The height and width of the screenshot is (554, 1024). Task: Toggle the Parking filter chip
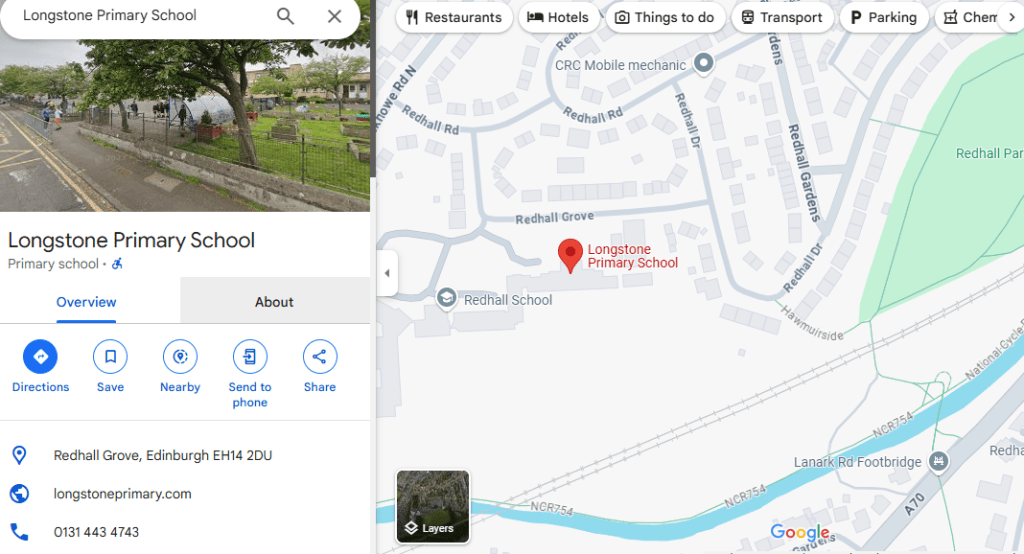tap(884, 18)
